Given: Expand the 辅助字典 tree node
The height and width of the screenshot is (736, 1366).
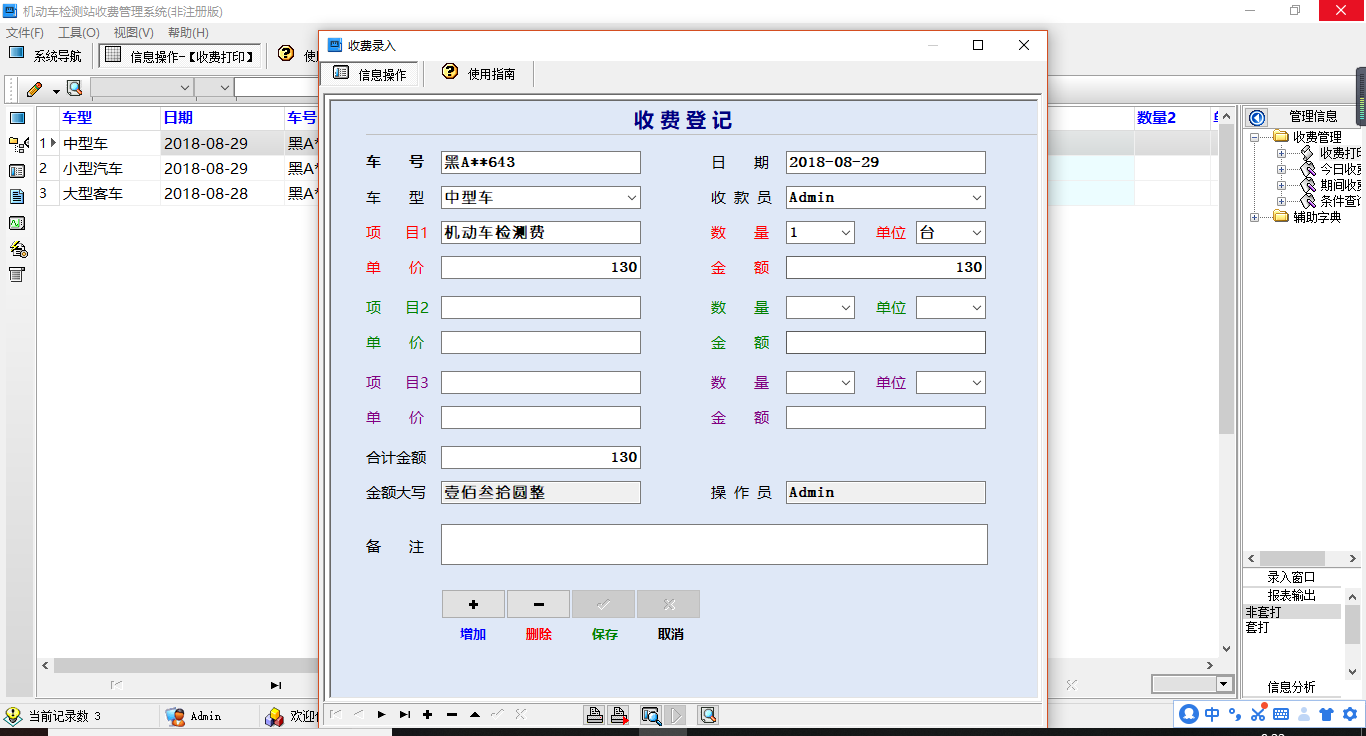Looking at the screenshot, I should [1255, 217].
